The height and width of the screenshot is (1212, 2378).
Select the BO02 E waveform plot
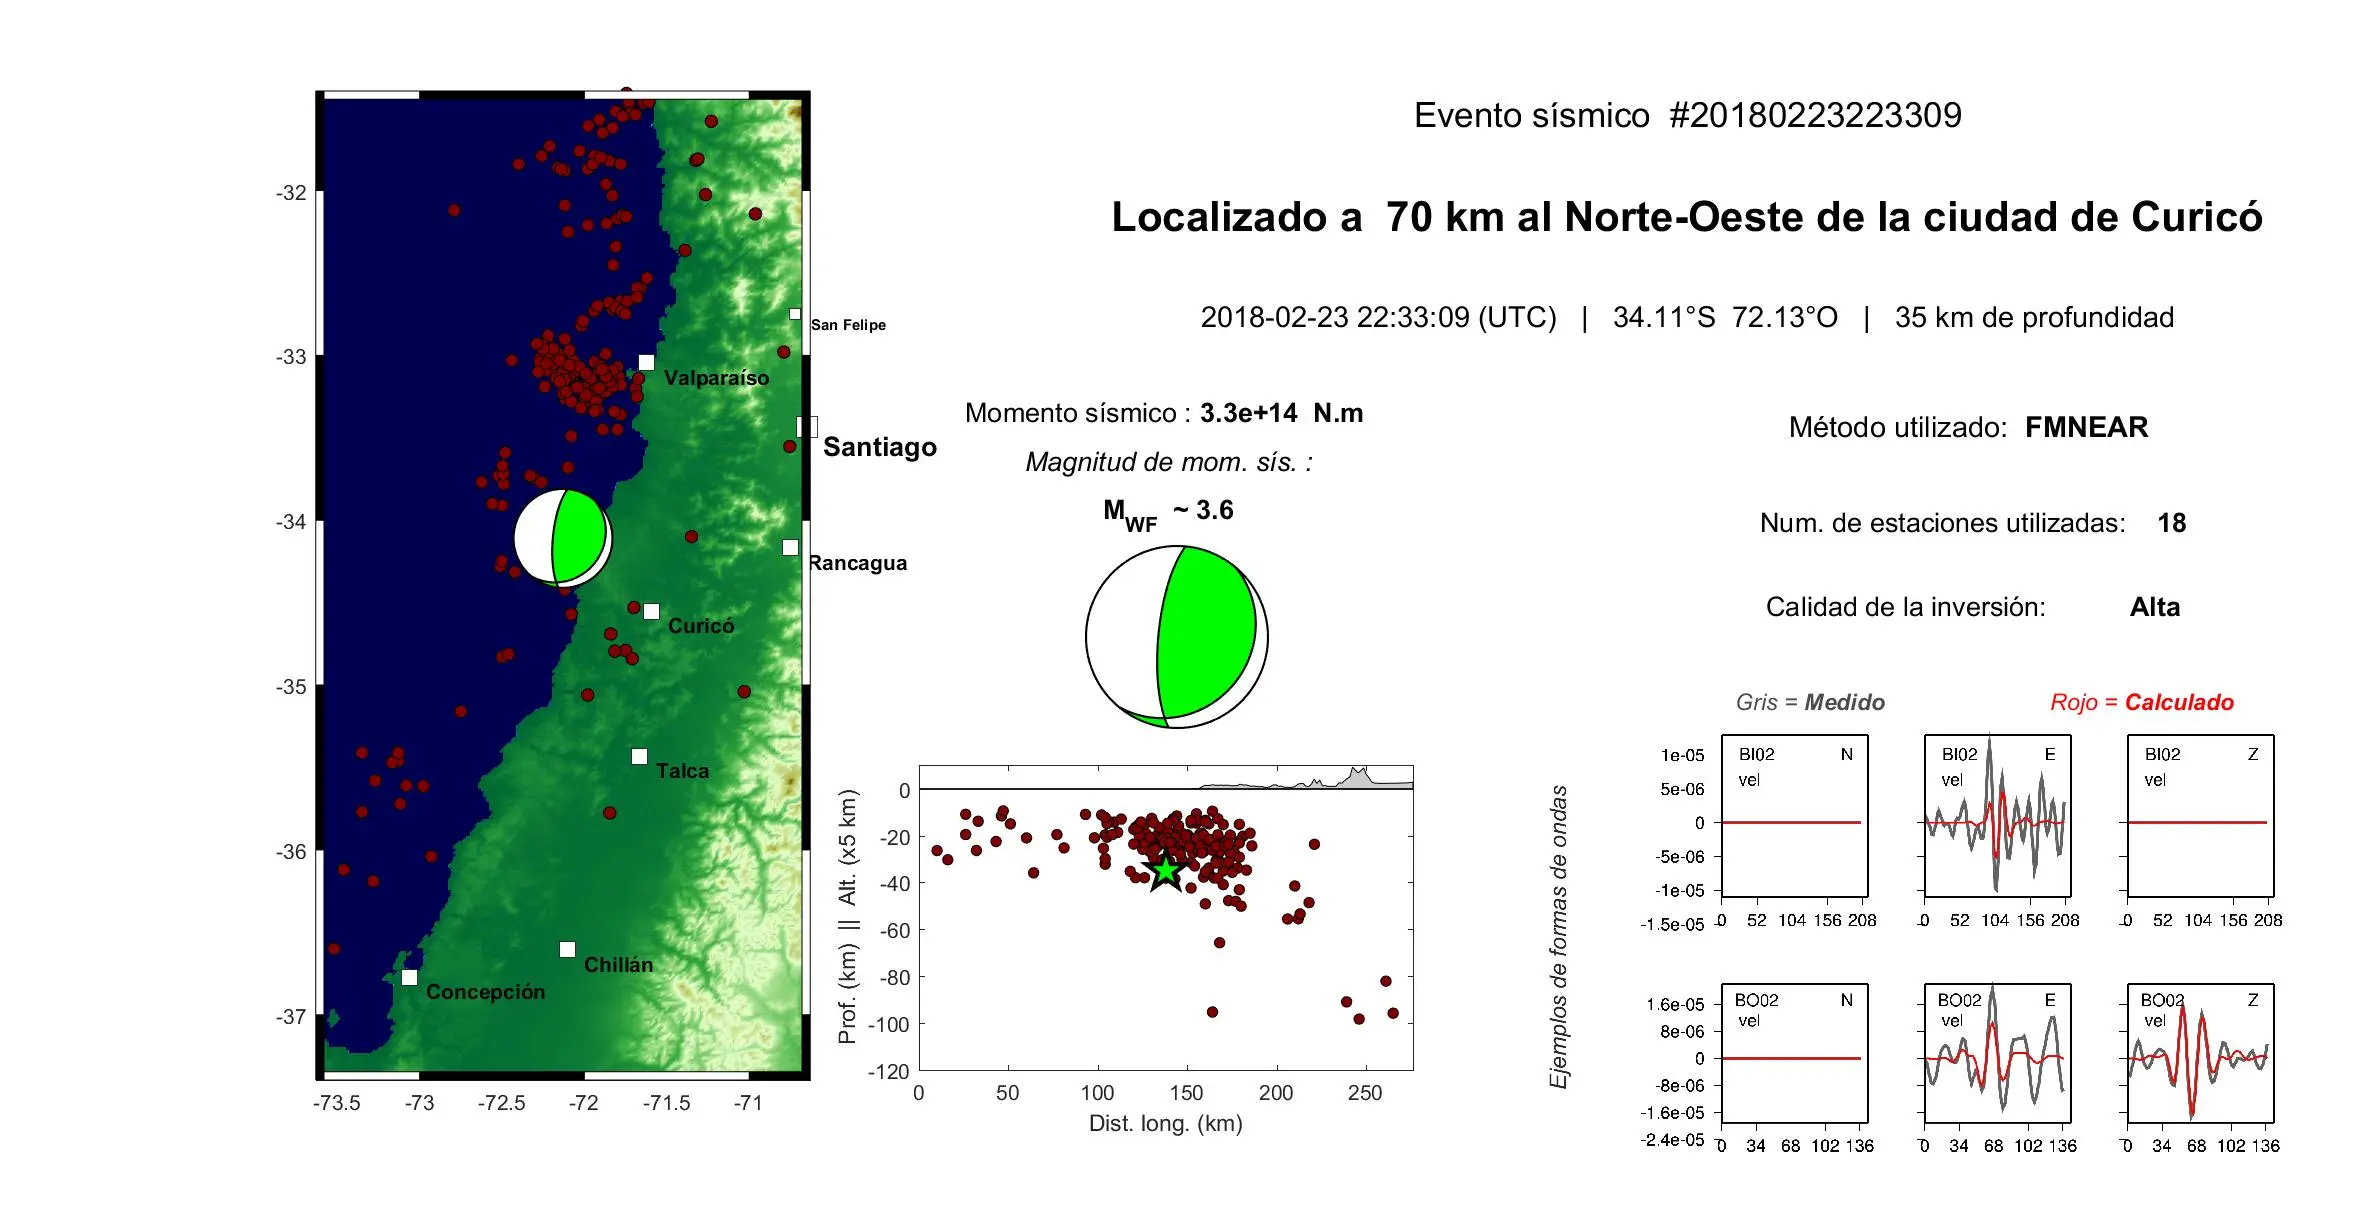[1997, 1053]
